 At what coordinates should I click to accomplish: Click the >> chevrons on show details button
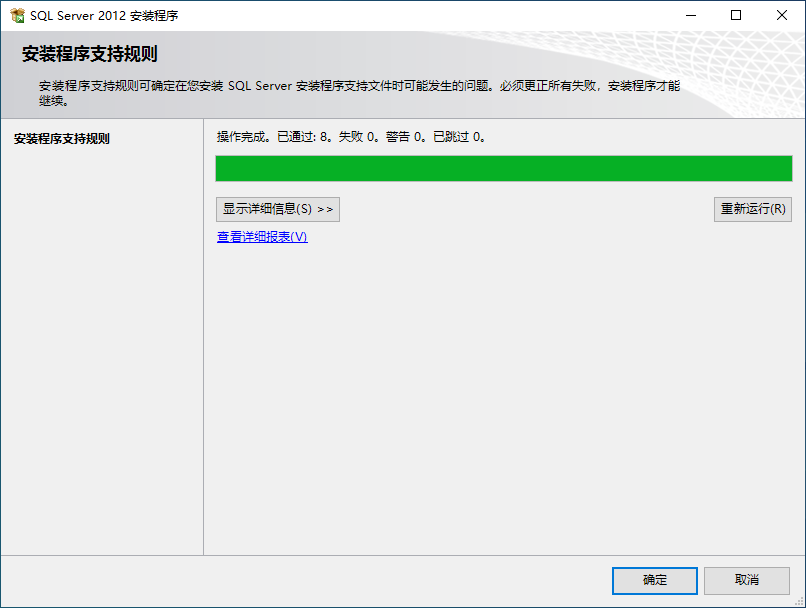[325, 210]
